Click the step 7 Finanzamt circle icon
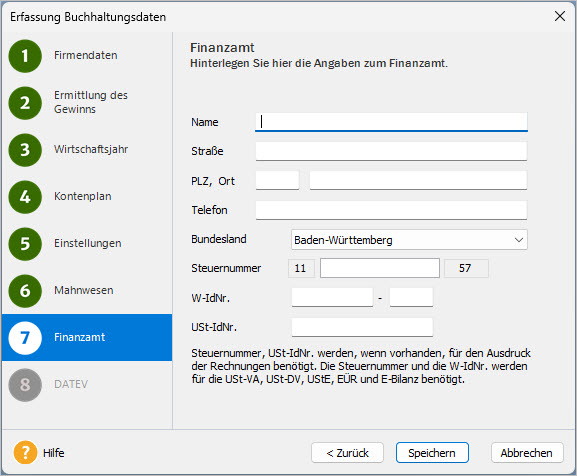 tap(25, 338)
